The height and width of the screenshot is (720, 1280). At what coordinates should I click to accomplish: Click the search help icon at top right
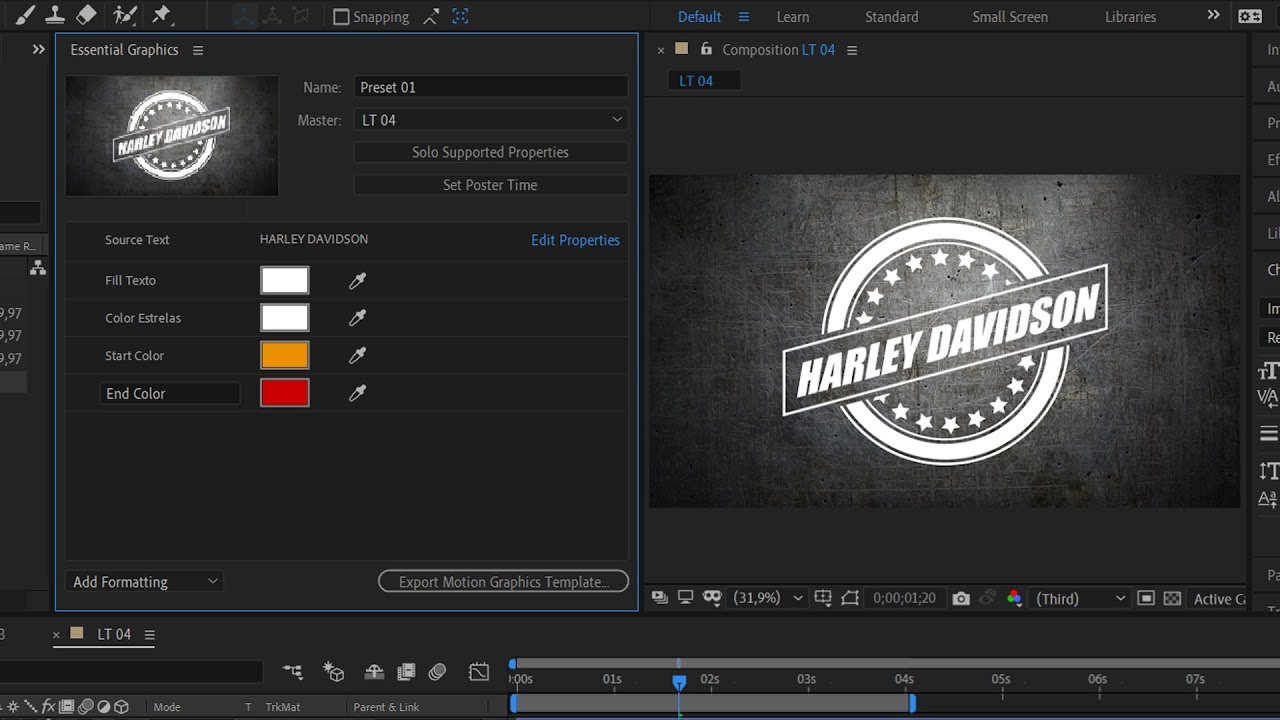point(1250,16)
